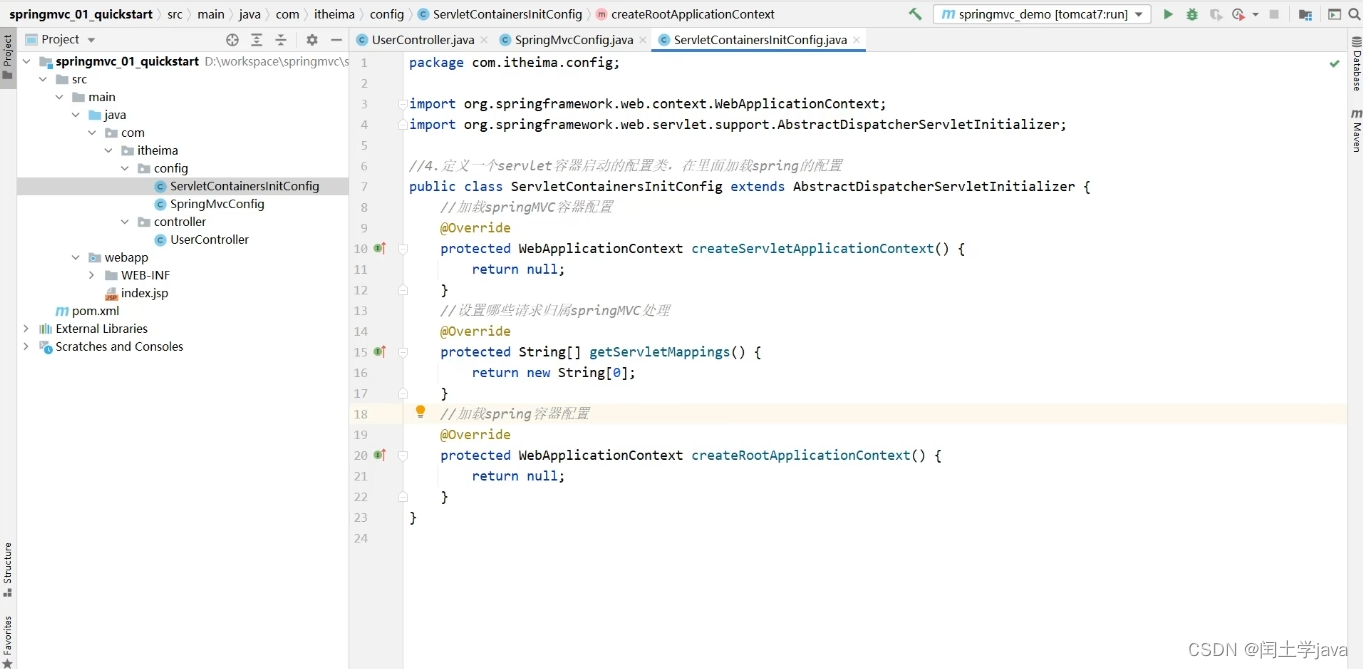Screen dimensions: 1363x669
Task: Click breadcrumb createRootApplicationContext
Action: (693, 14)
